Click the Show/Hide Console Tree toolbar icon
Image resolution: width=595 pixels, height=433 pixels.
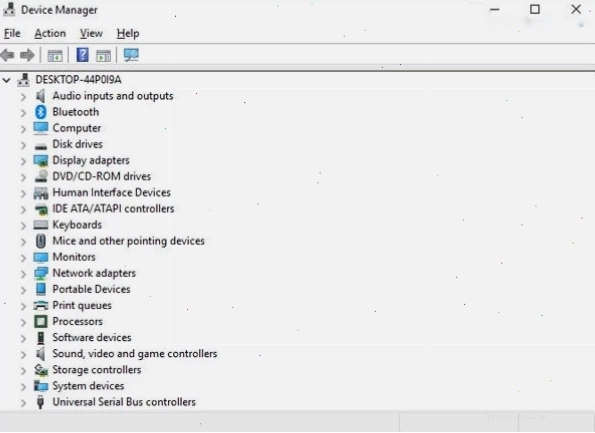point(55,56)
